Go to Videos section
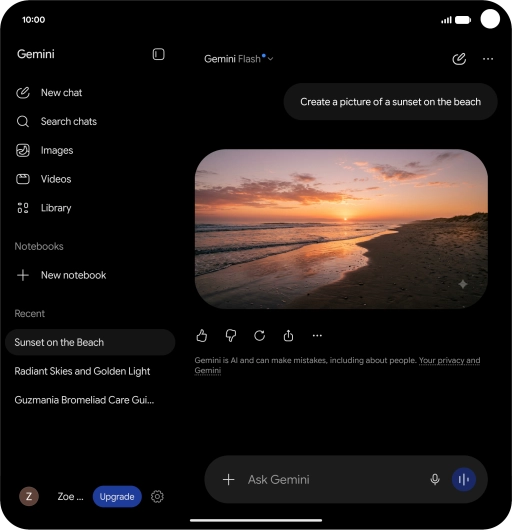Screen dimensions: 512x530 [x=44, y=179]
